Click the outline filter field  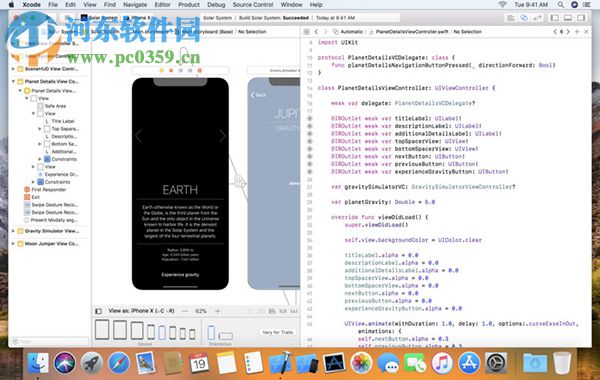pyautogui.click(x=50, y=341)
